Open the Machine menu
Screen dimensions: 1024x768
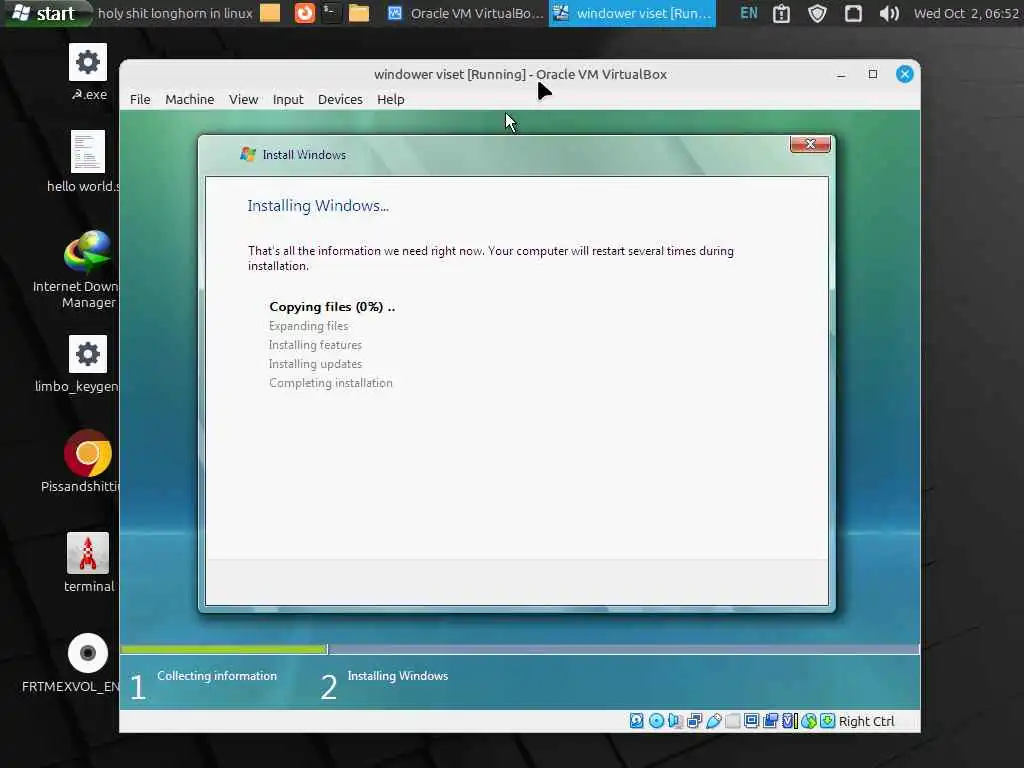pos(189,99)
